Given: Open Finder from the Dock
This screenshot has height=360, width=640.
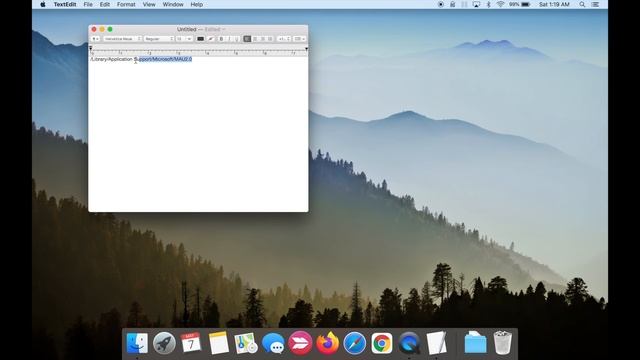Looking at the screenshot, I should (x=137, y=343).
